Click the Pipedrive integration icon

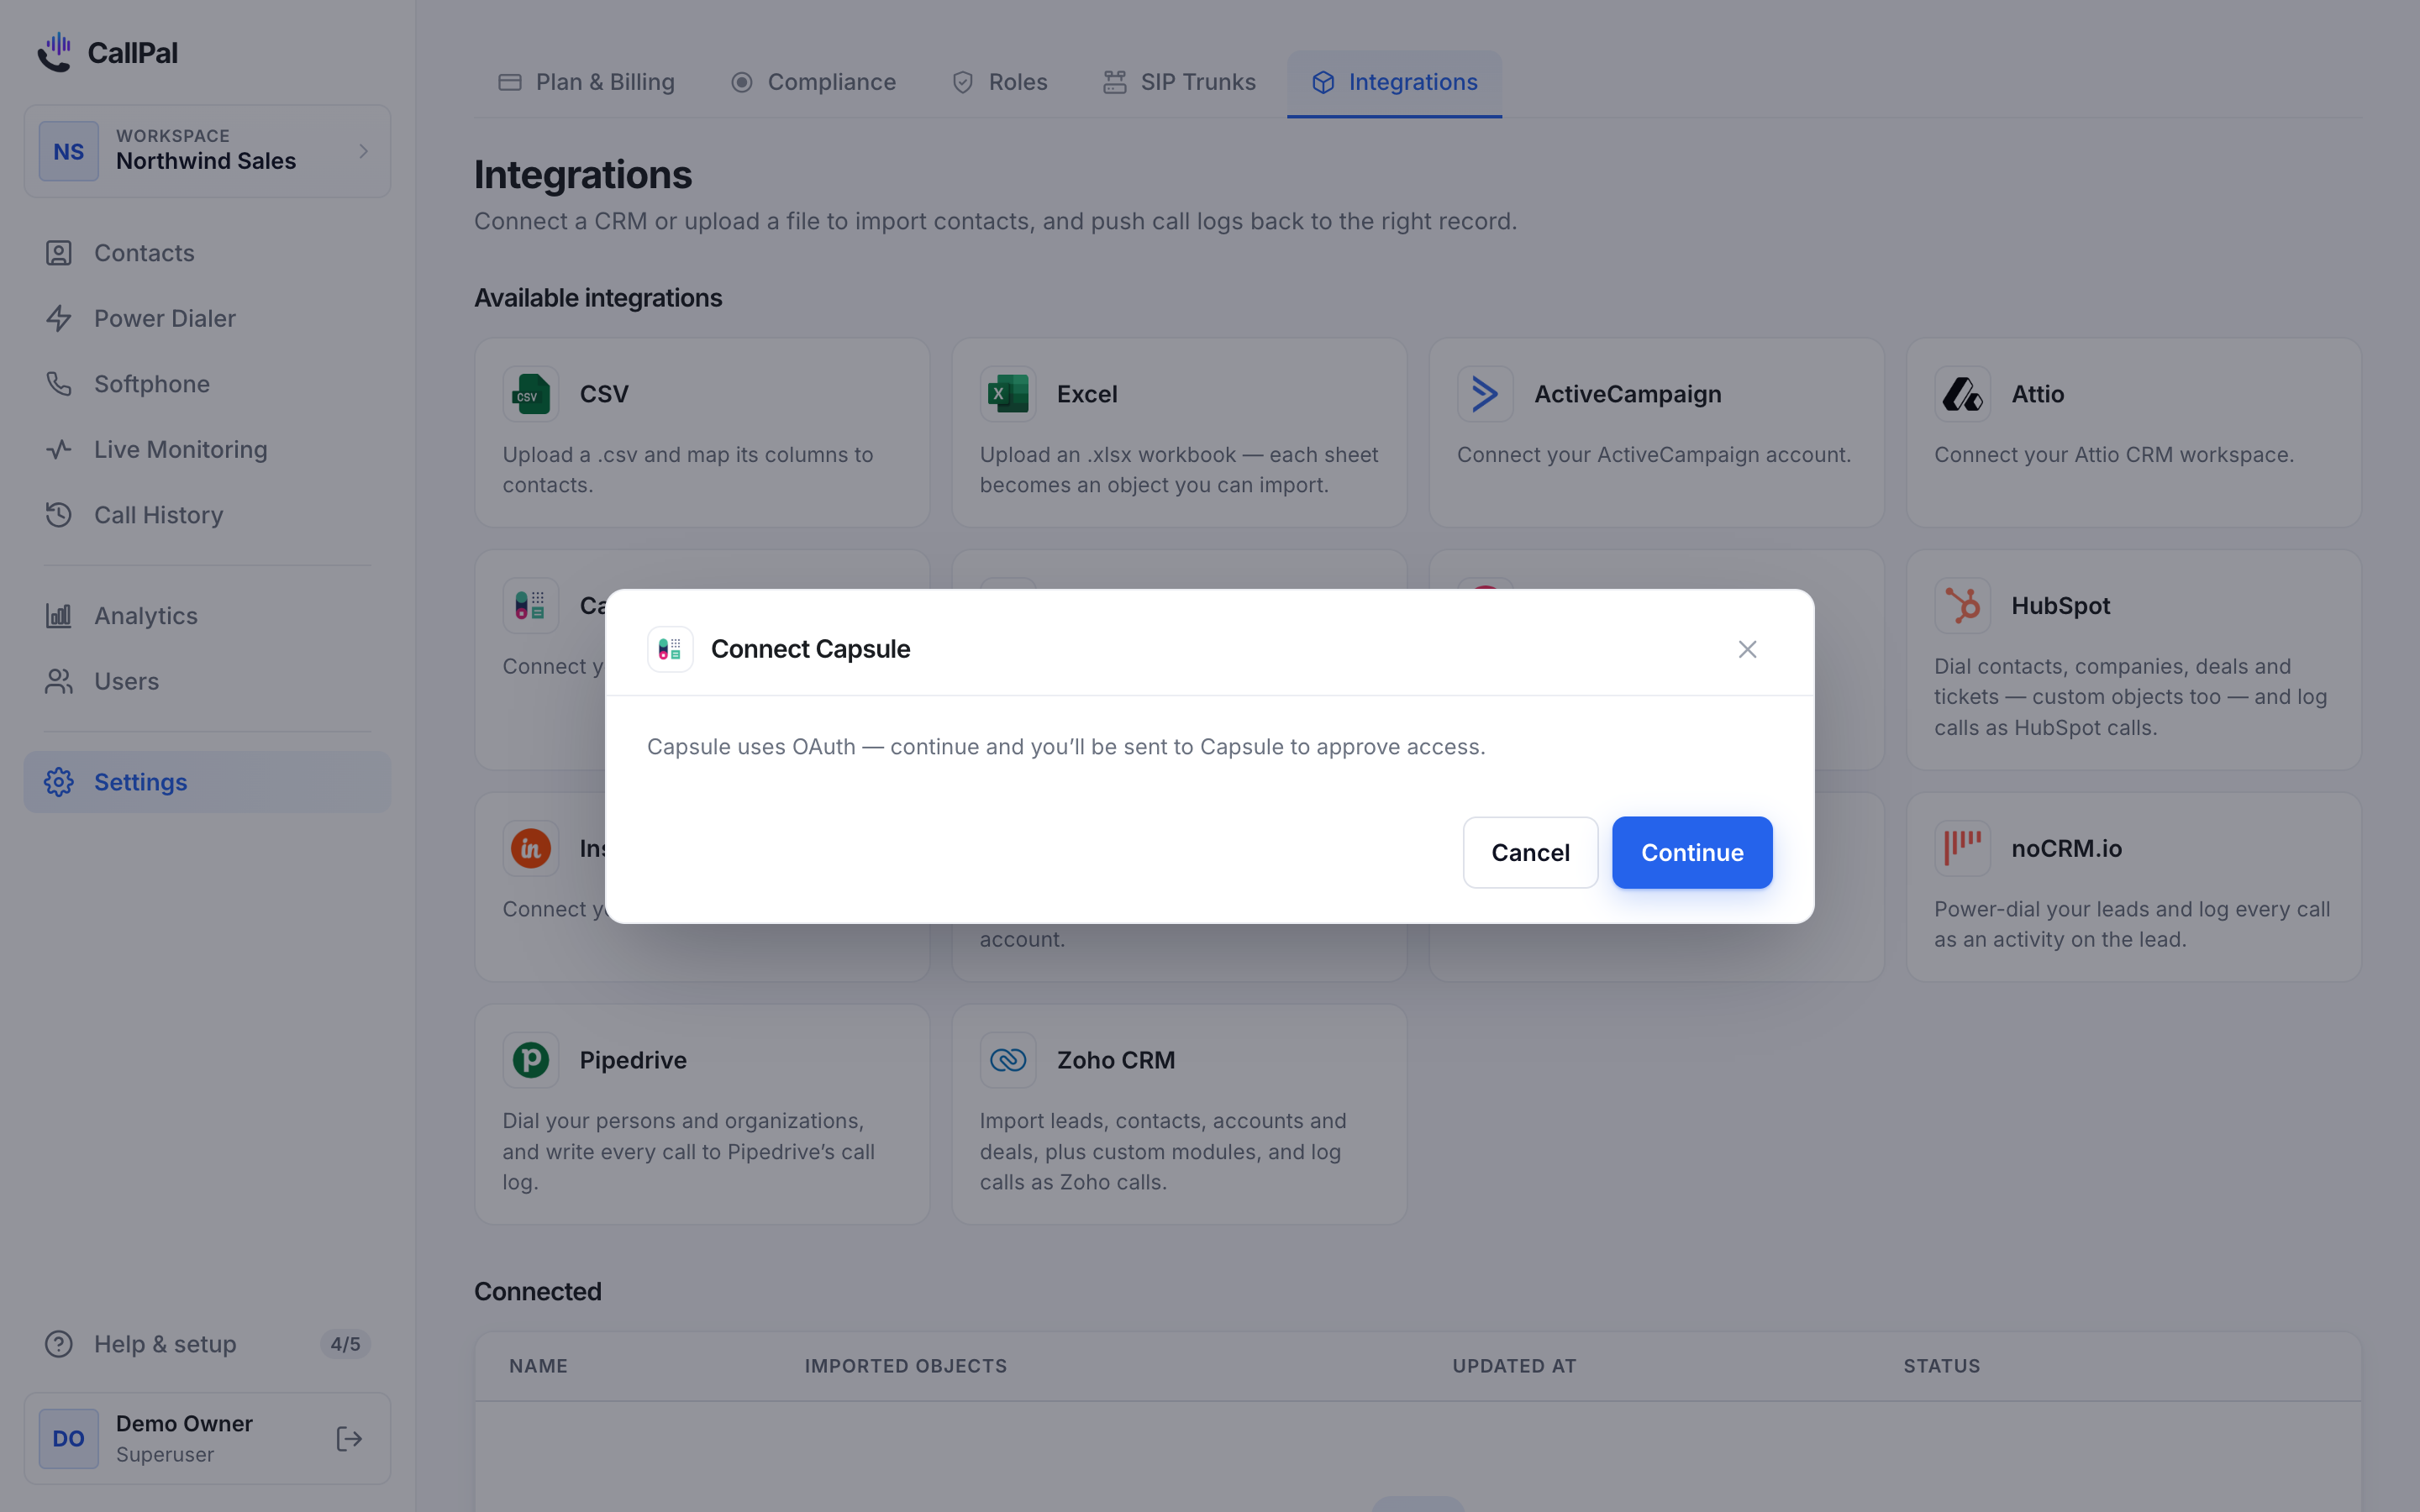click(531, 1060)
